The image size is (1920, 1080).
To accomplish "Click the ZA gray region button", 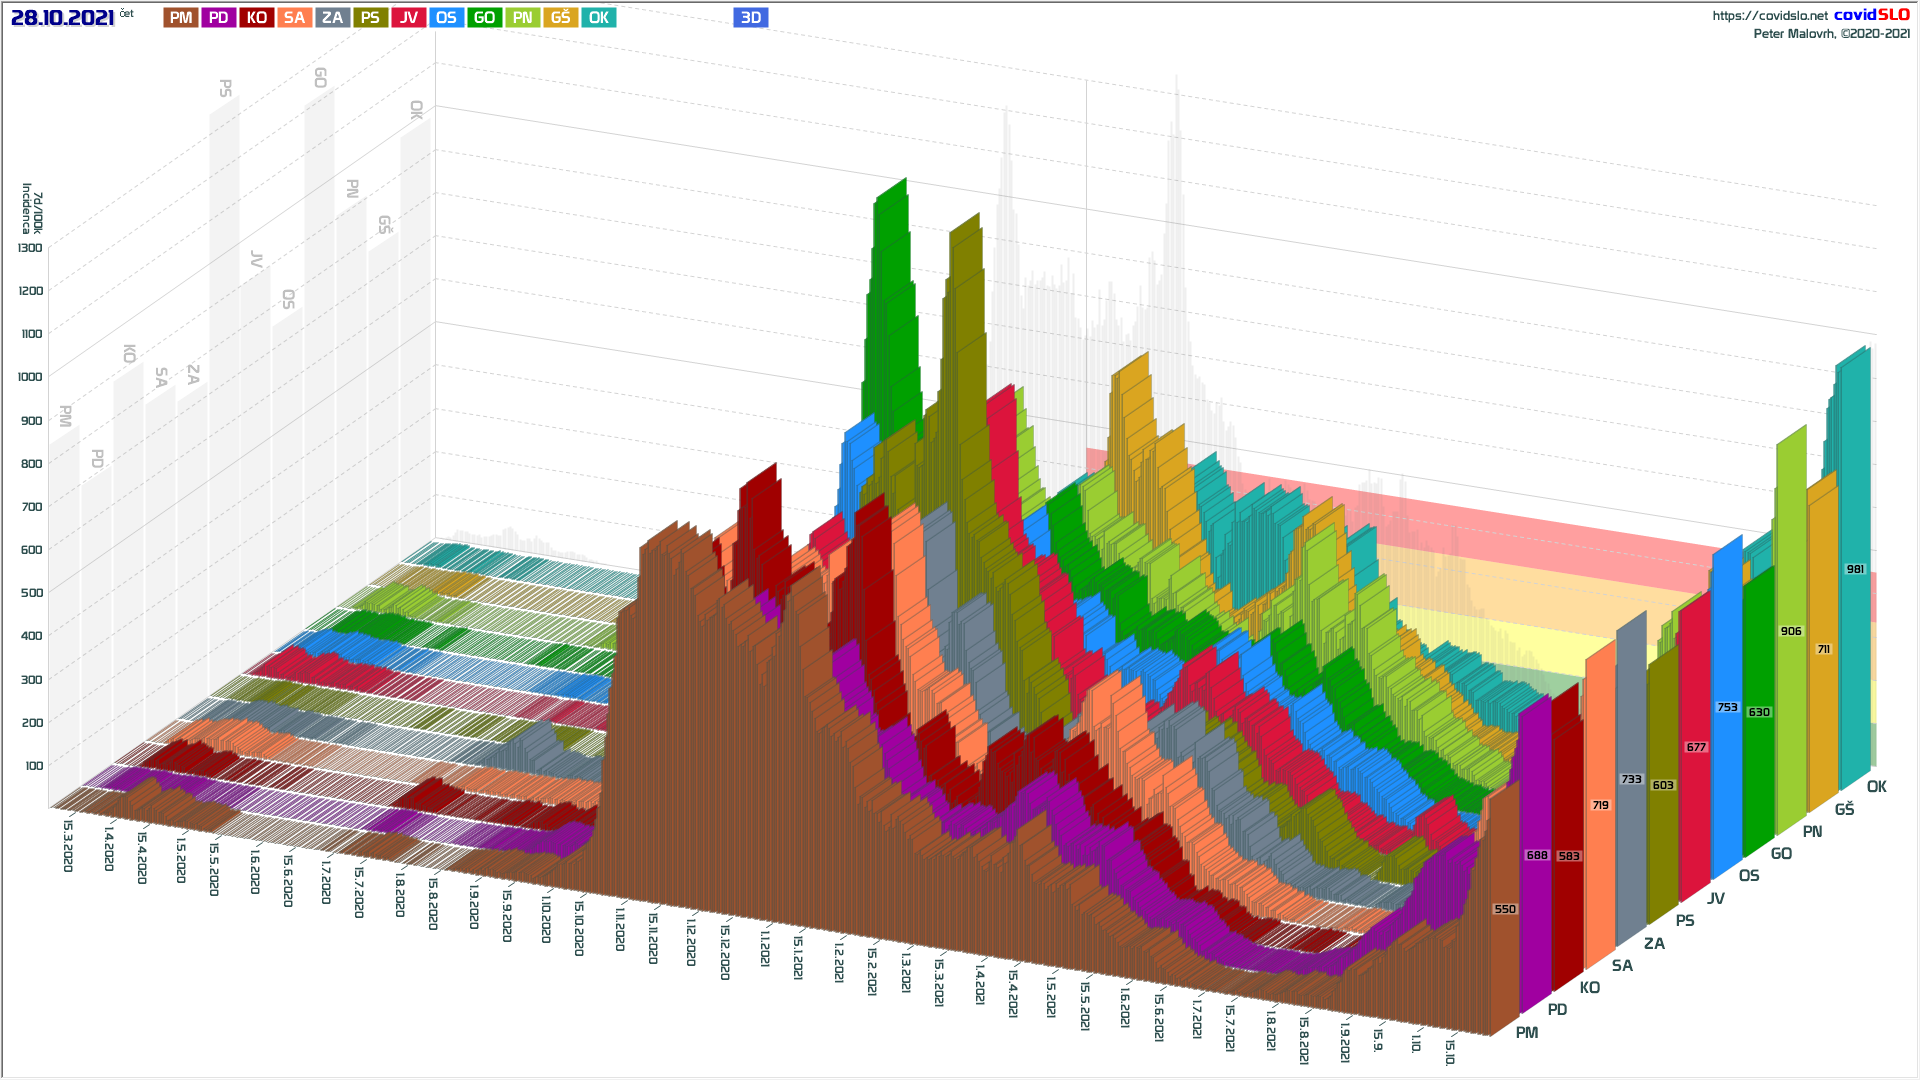I will pos(332,18).
